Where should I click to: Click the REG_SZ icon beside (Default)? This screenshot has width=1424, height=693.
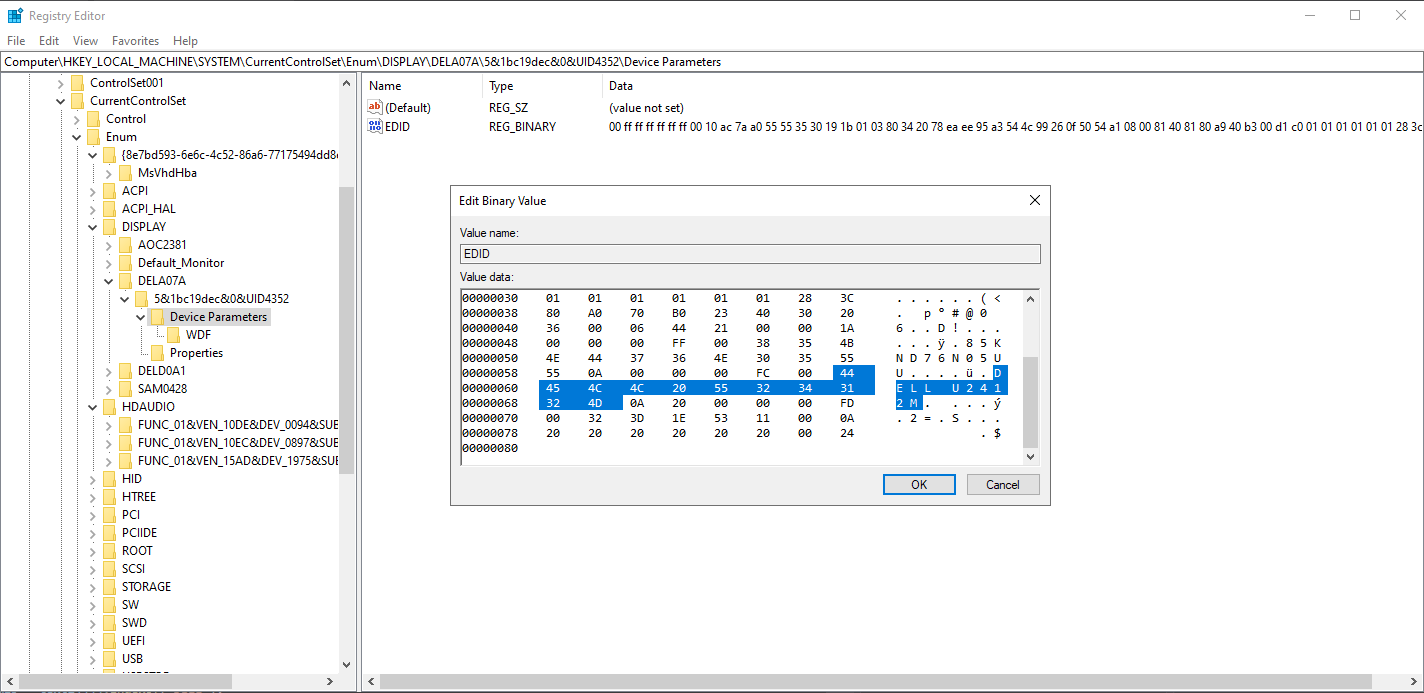378,107
